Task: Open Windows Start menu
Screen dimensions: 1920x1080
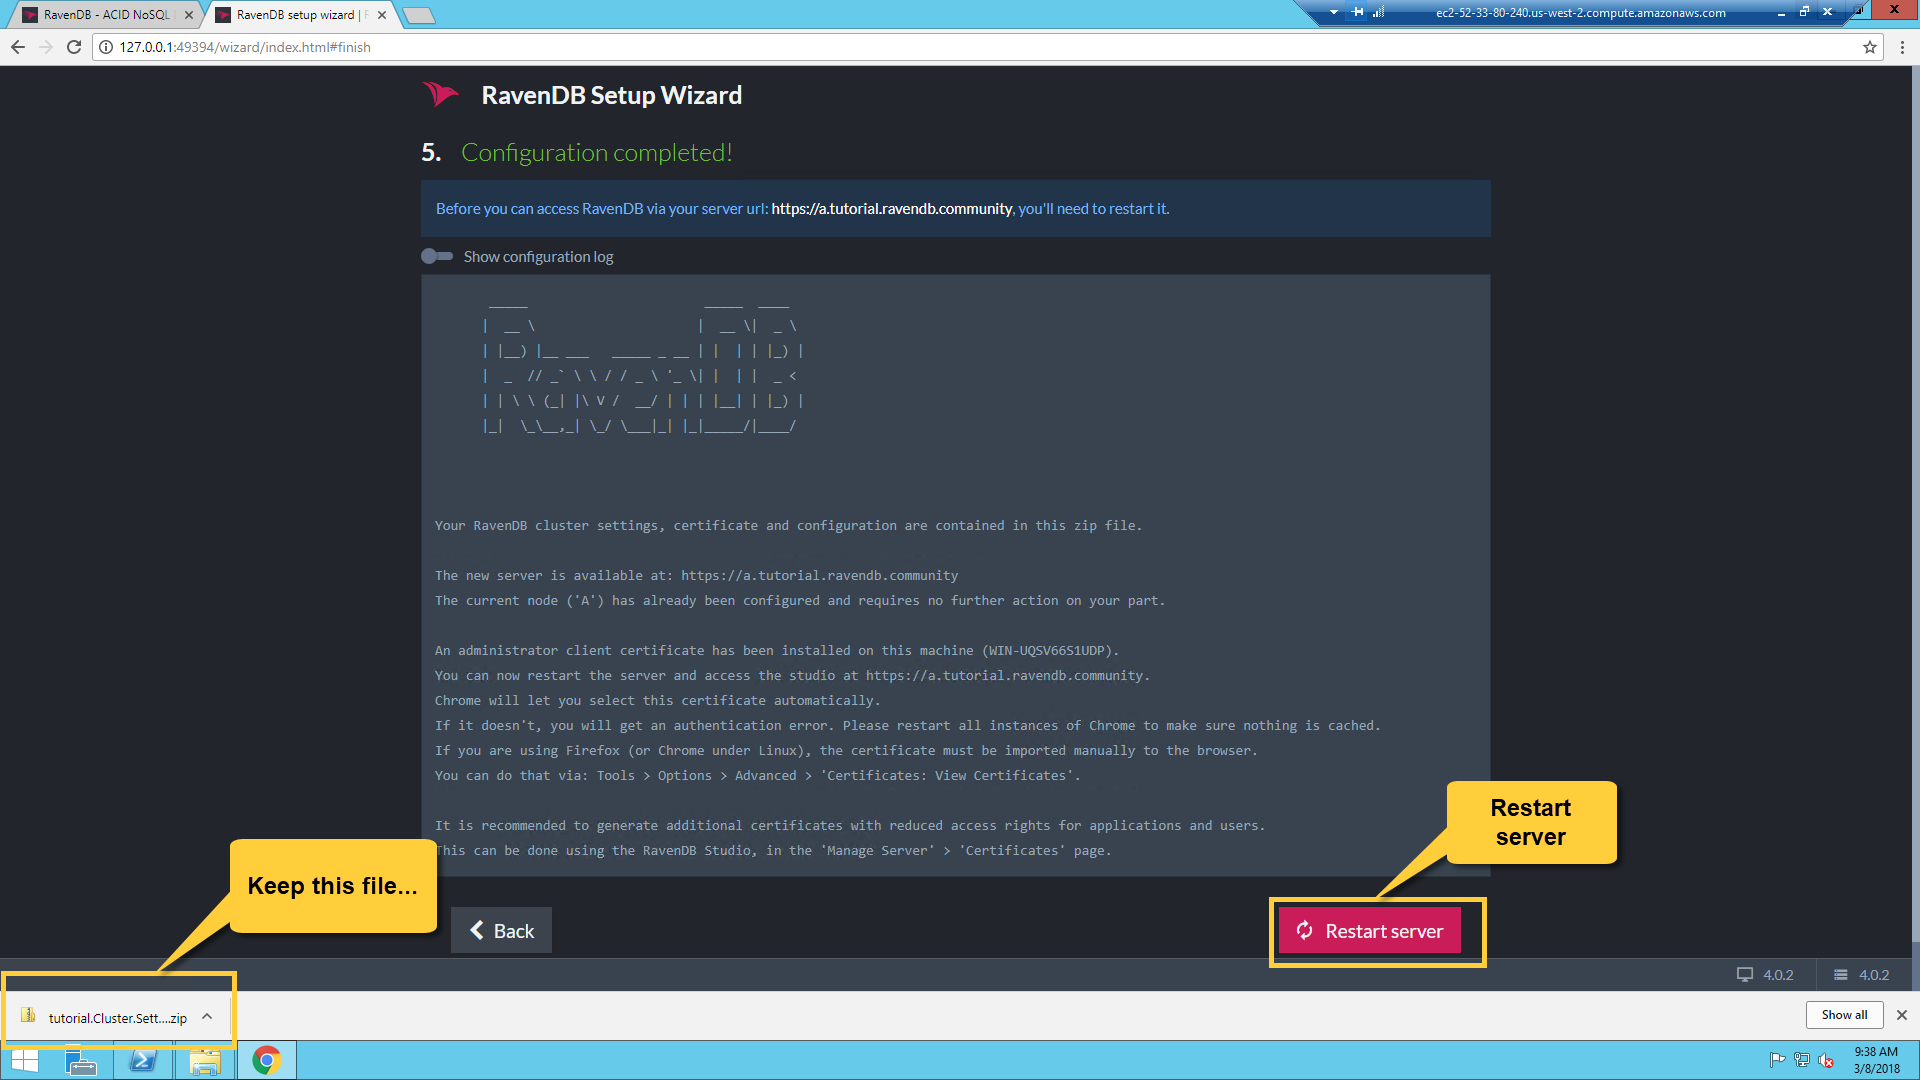Action: (x=25, y=1061)
